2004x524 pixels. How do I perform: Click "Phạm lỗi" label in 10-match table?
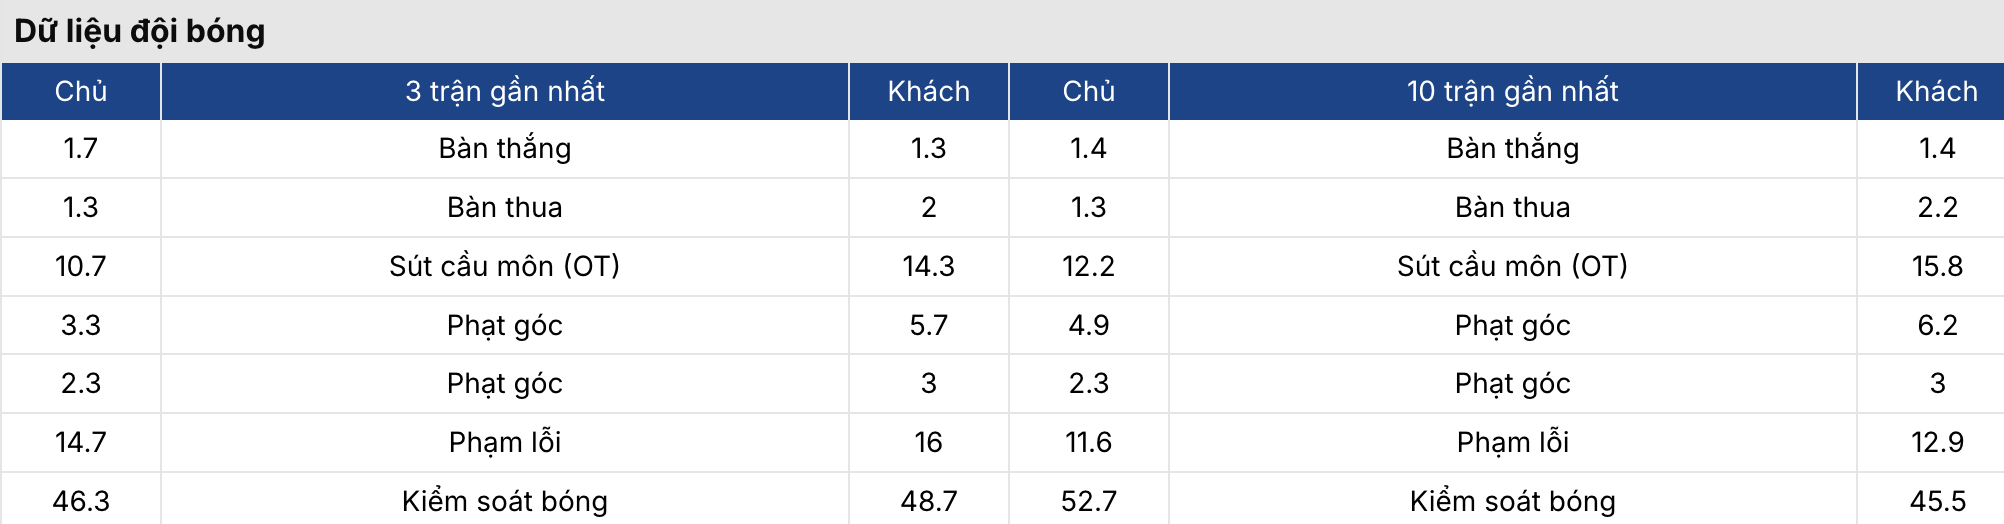1512,442
